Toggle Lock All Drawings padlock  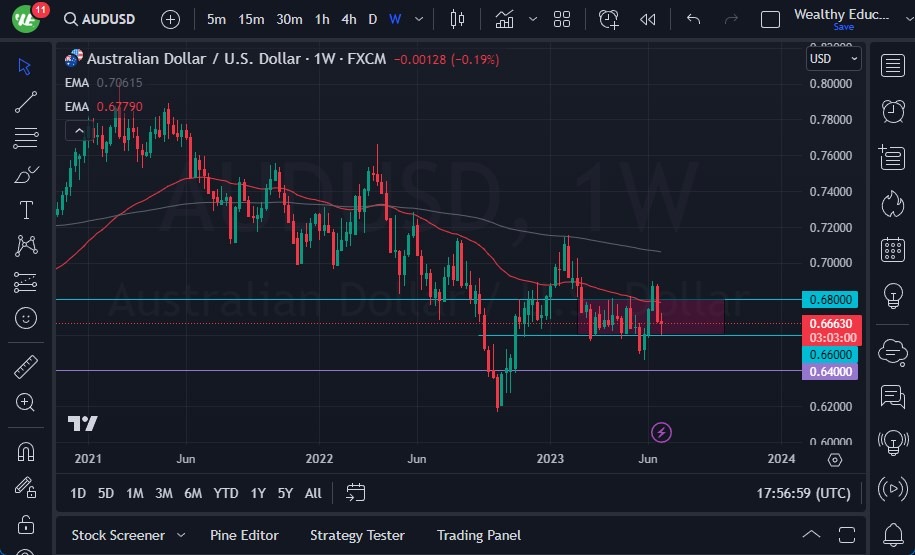click(26, 525)
